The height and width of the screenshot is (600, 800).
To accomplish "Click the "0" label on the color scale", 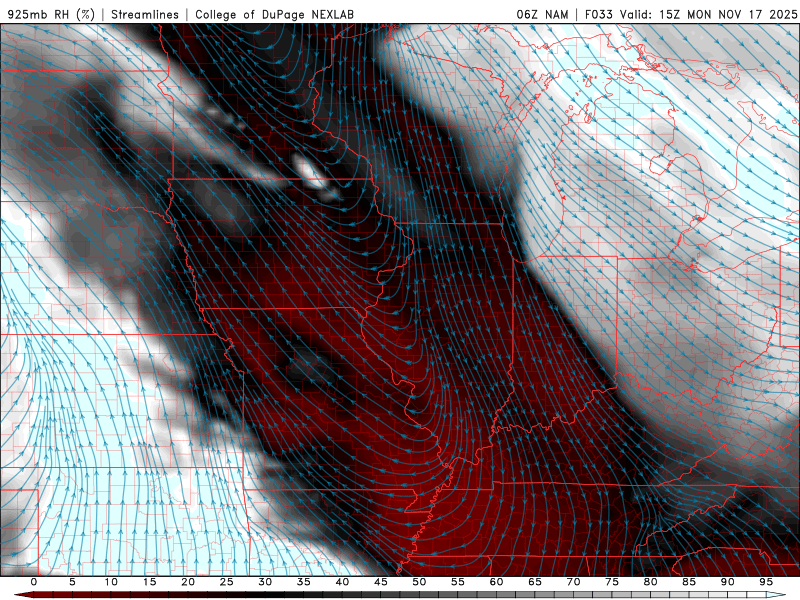I will click(x=34, y=582).
